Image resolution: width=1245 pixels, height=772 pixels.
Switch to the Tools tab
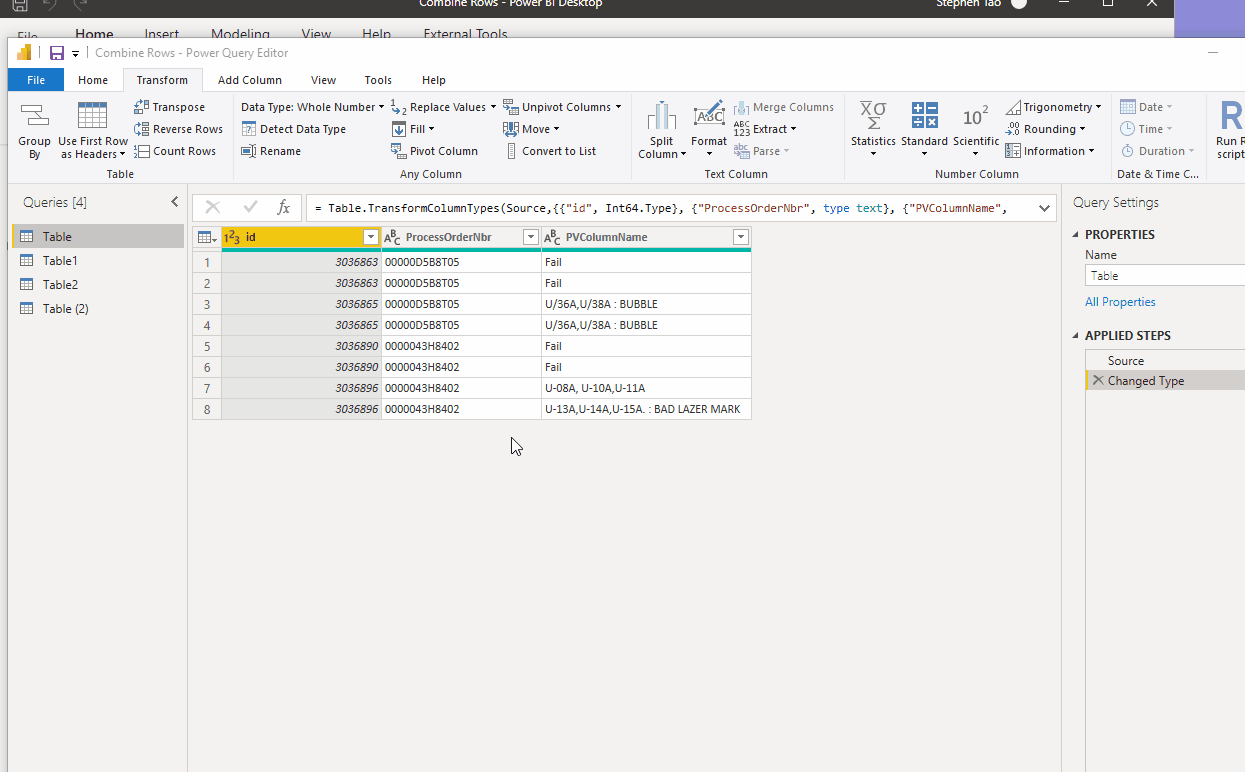pos(378,80)
